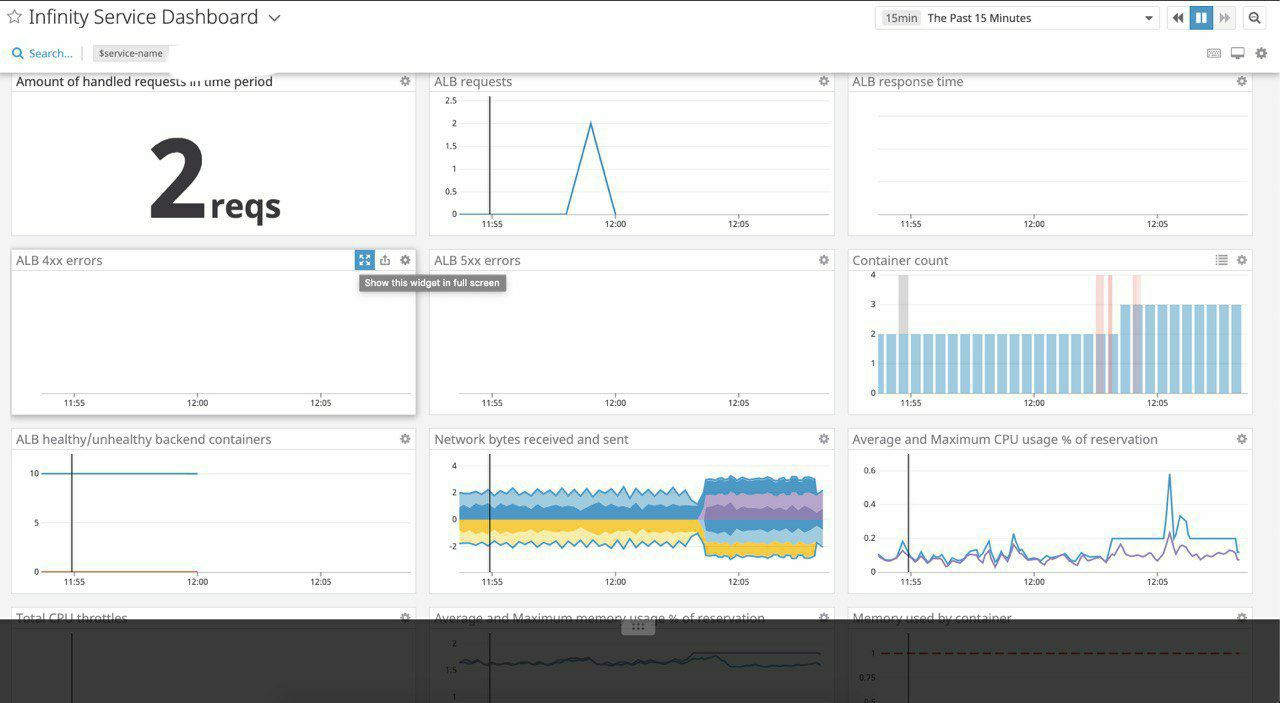
Task: Open settings gear for ALB requests widget
Action: 823,81
